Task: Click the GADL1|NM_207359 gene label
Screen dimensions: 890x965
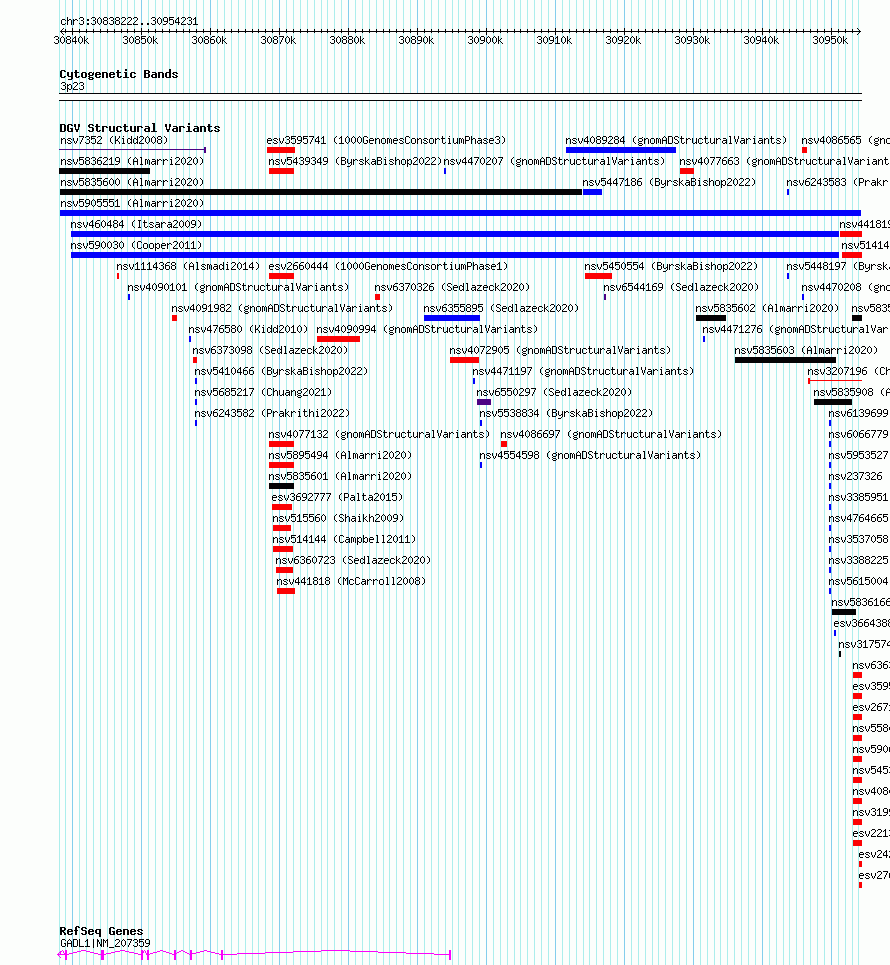Action: [105, 943]
